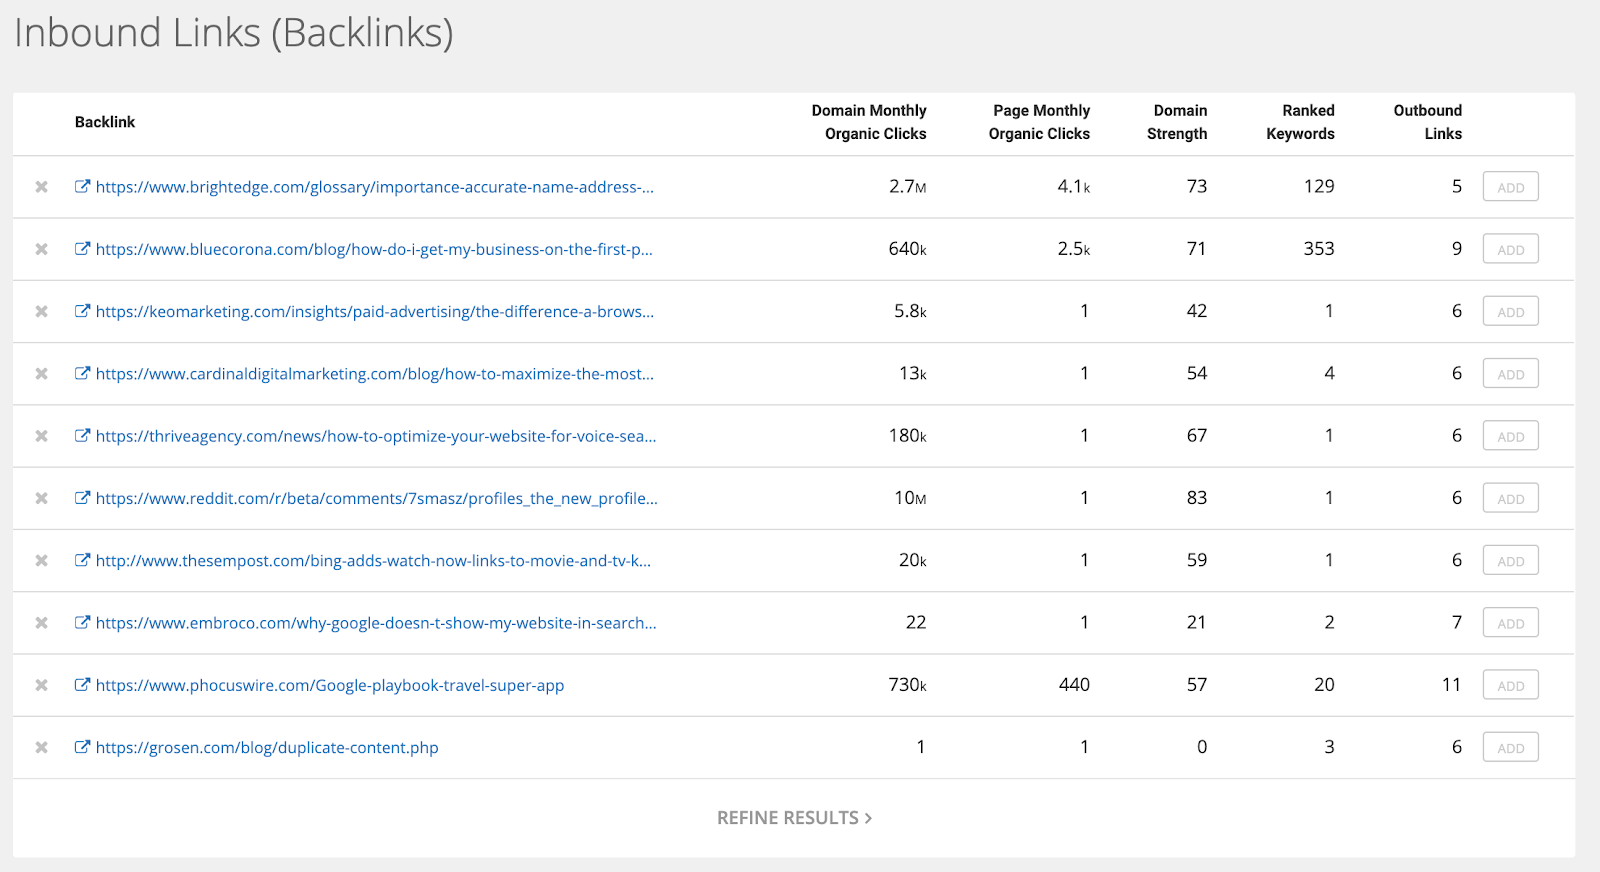Remove the grosen.com backlink row

coord(41,747)
